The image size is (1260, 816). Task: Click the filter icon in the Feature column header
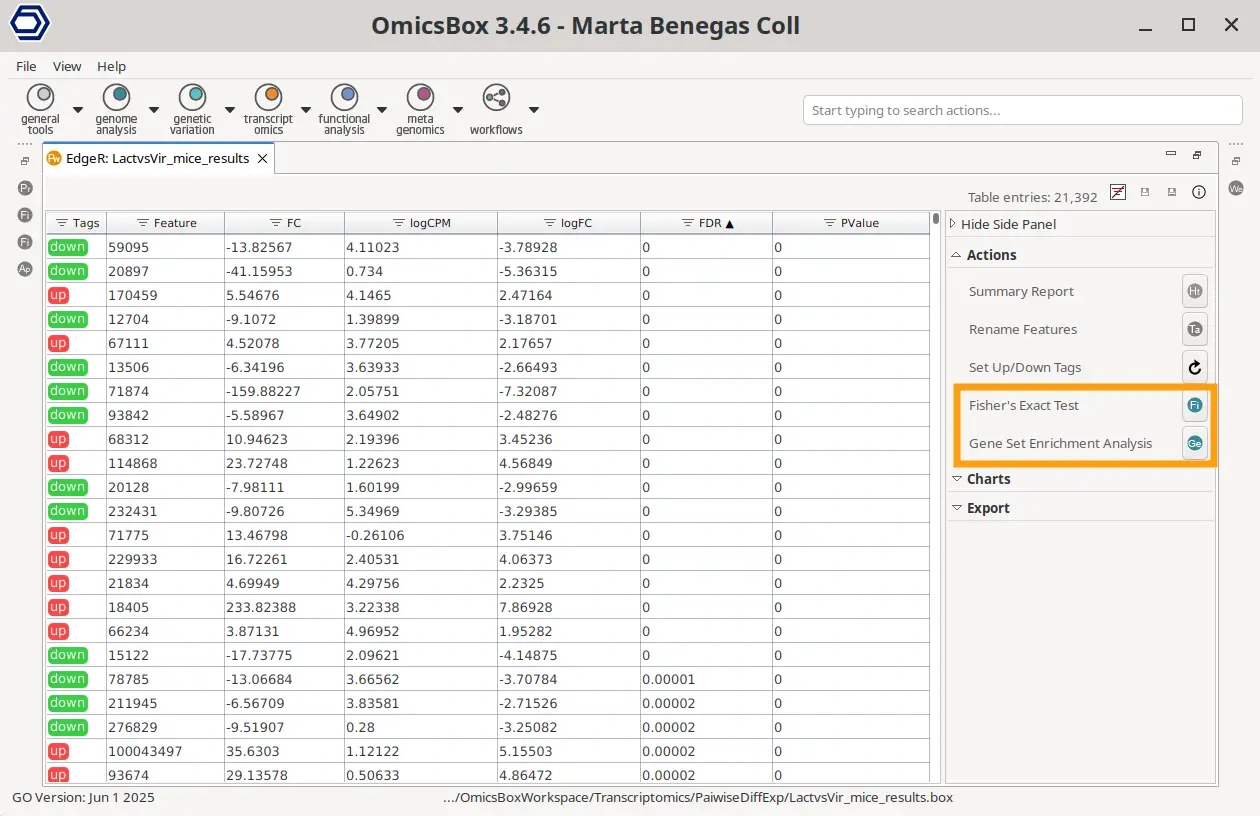pyautogui.click(x=143, y=223)
